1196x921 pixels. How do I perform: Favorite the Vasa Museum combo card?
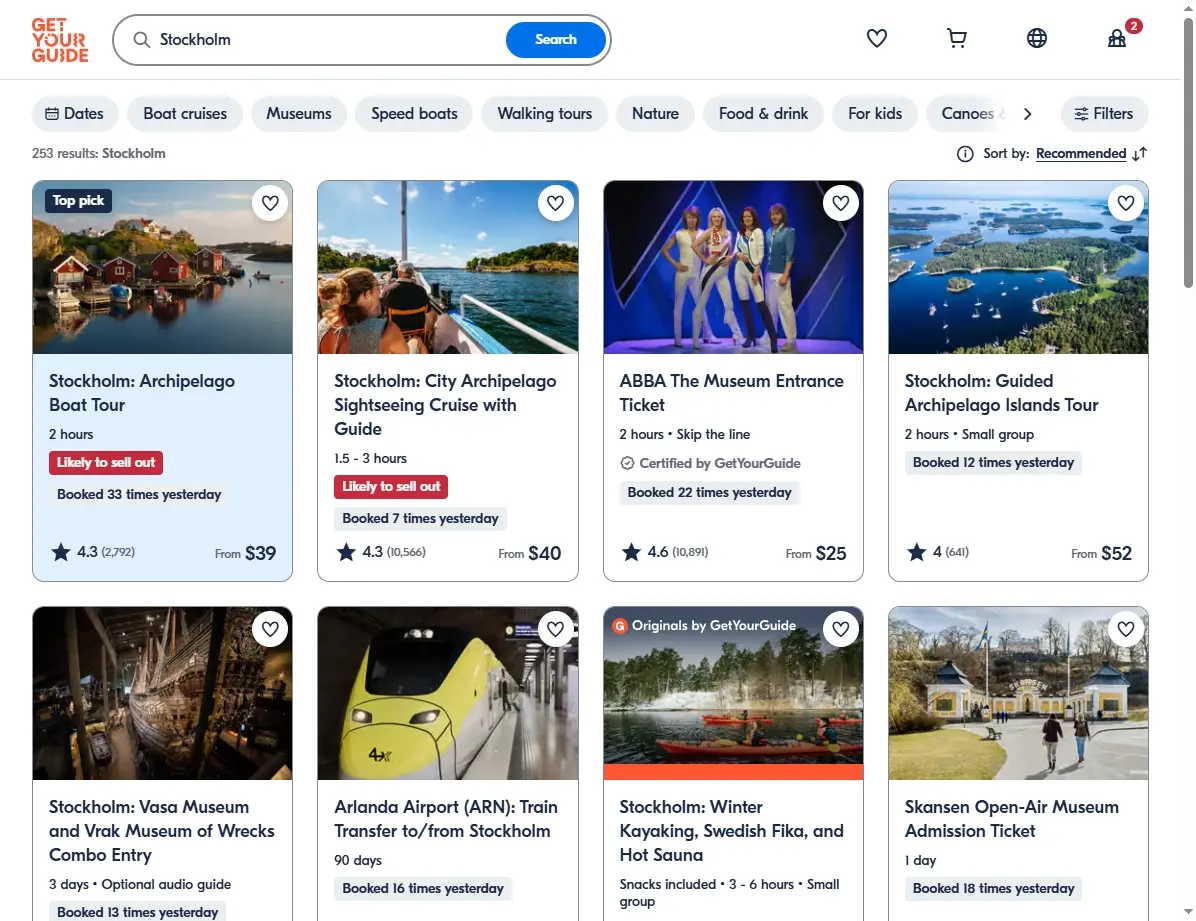pyautogui.click(x=270, y=629)
